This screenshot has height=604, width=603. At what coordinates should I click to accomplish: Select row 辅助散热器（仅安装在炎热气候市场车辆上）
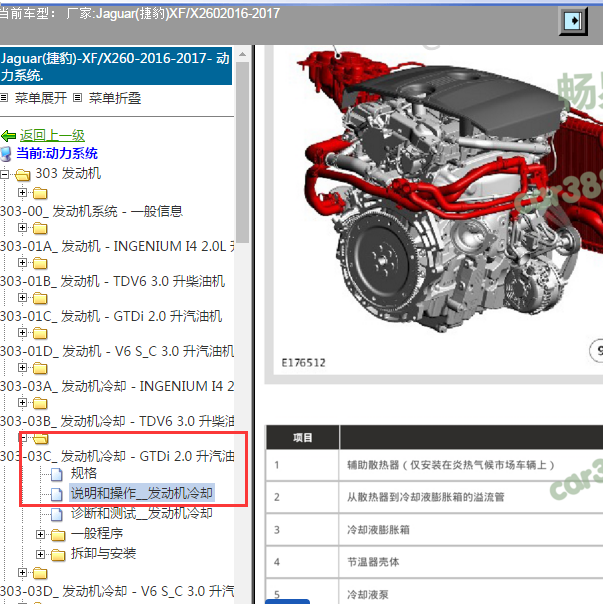[x=435, y=465]
